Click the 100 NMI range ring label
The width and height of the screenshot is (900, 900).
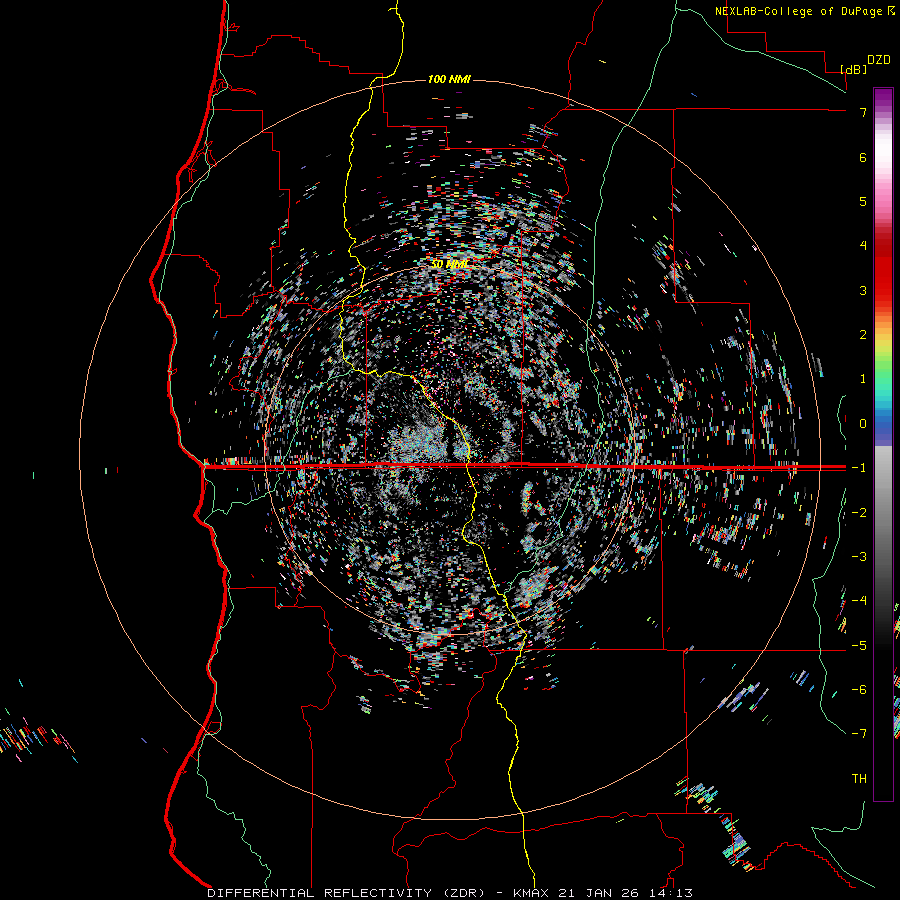(449, 79)
